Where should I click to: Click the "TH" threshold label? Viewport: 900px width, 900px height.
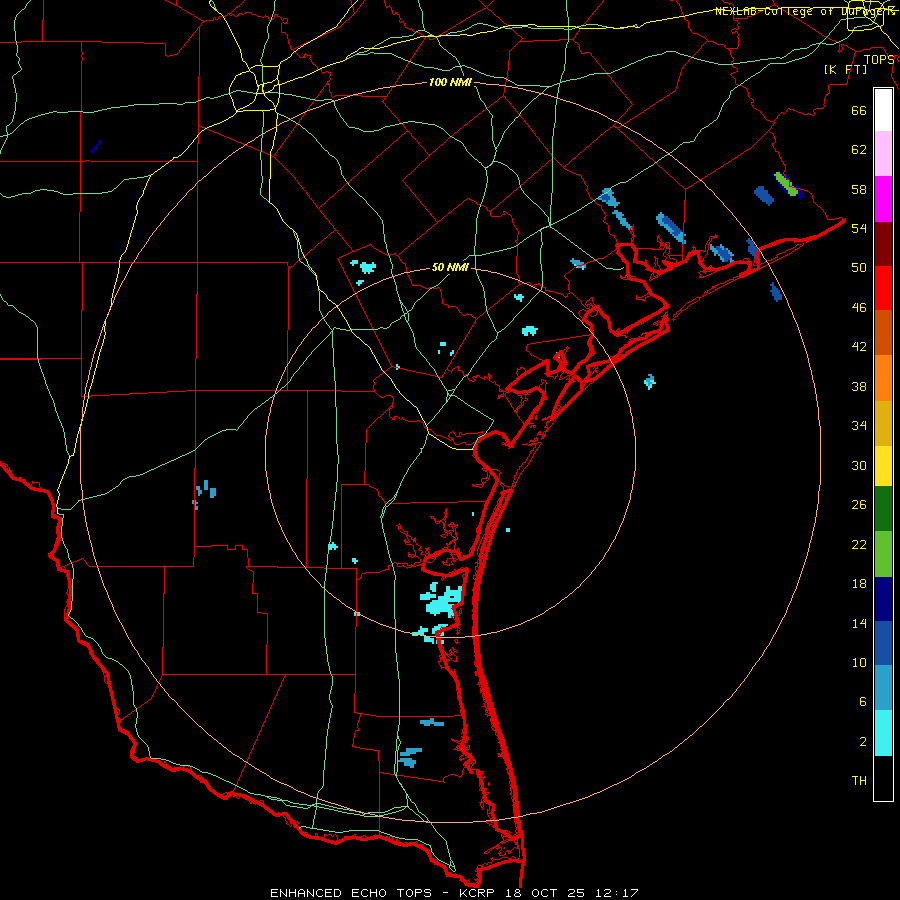tap(859, 781)
